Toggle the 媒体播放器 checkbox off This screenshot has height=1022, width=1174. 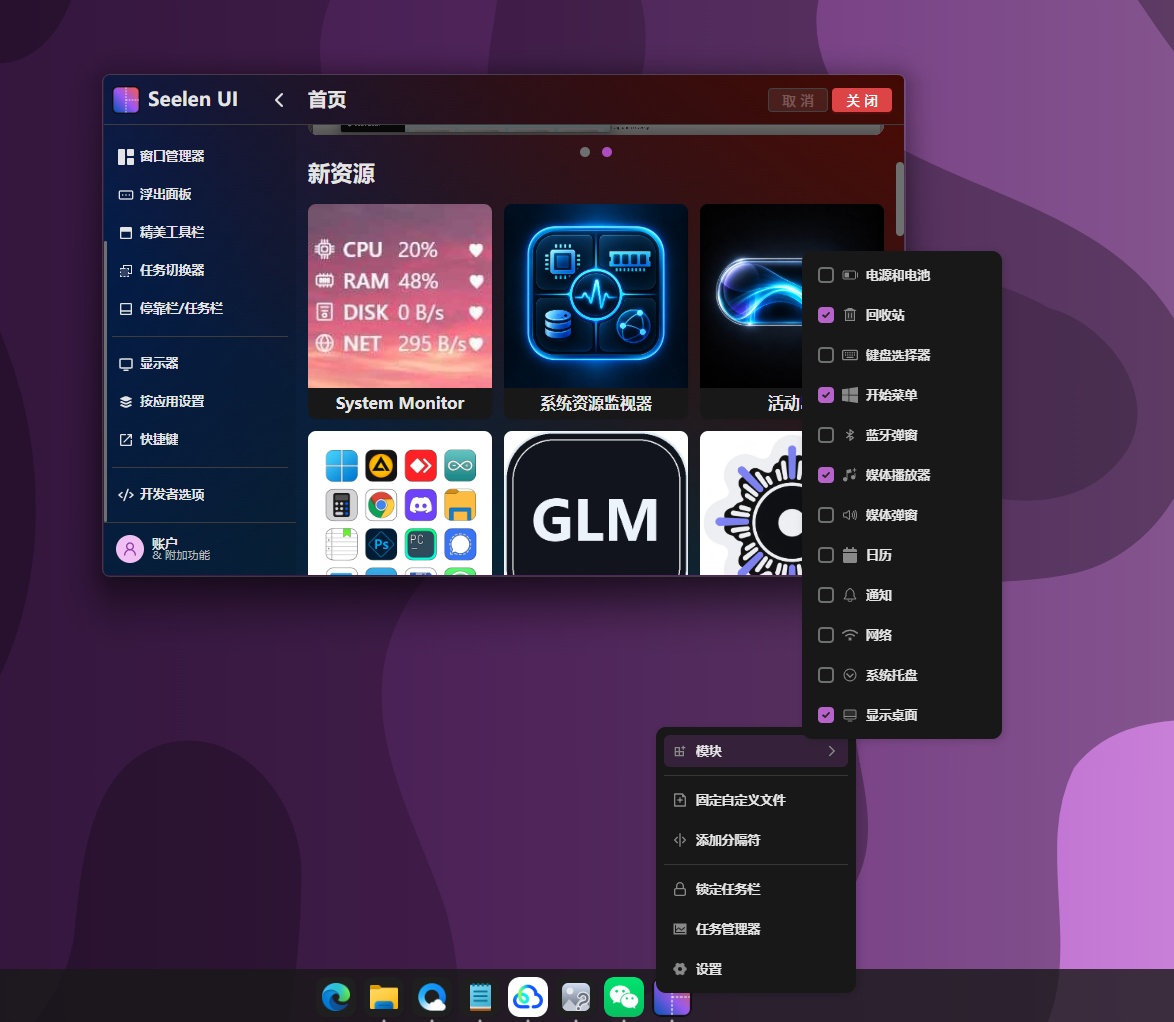tap(826, 475)
